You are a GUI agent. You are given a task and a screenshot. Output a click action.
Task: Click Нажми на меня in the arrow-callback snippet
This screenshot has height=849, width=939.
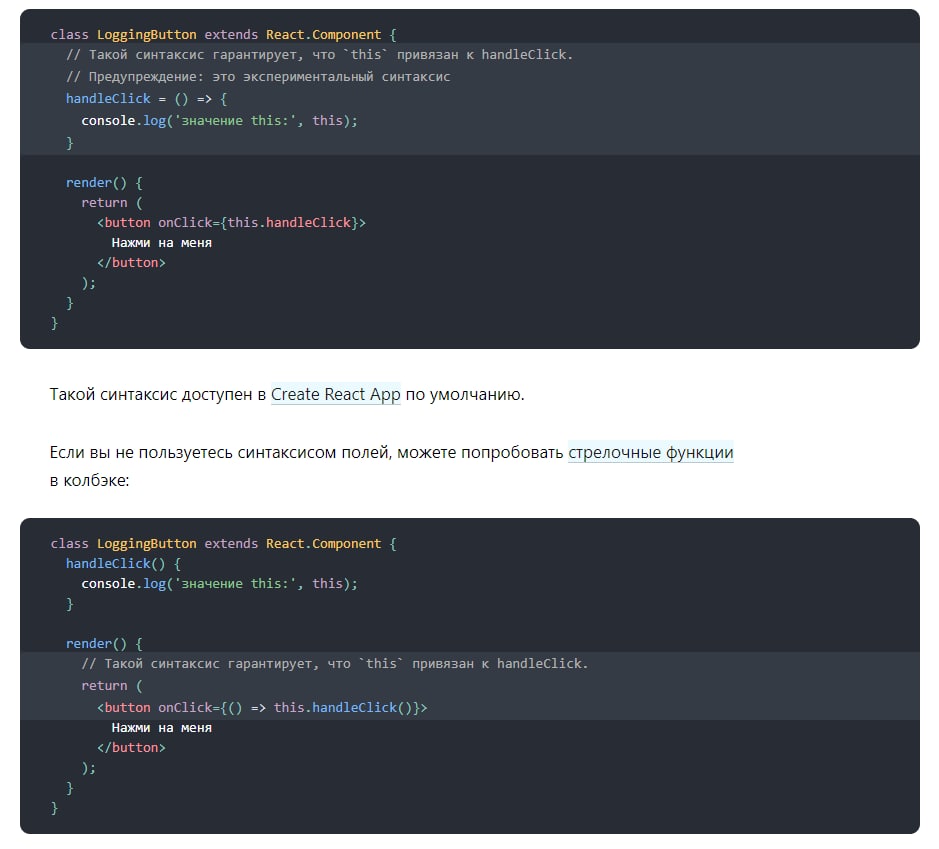(x=162, y=728)
